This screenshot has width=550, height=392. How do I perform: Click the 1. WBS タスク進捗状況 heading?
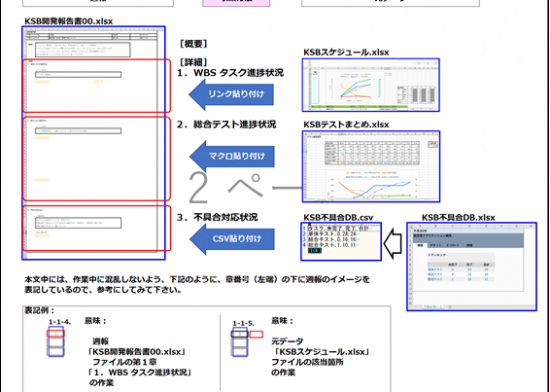point(230,73)
